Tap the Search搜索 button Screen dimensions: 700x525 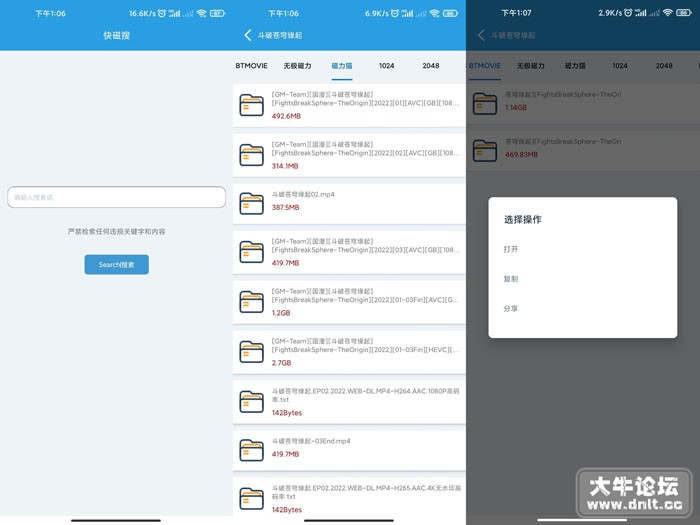(x=117, y=264)
